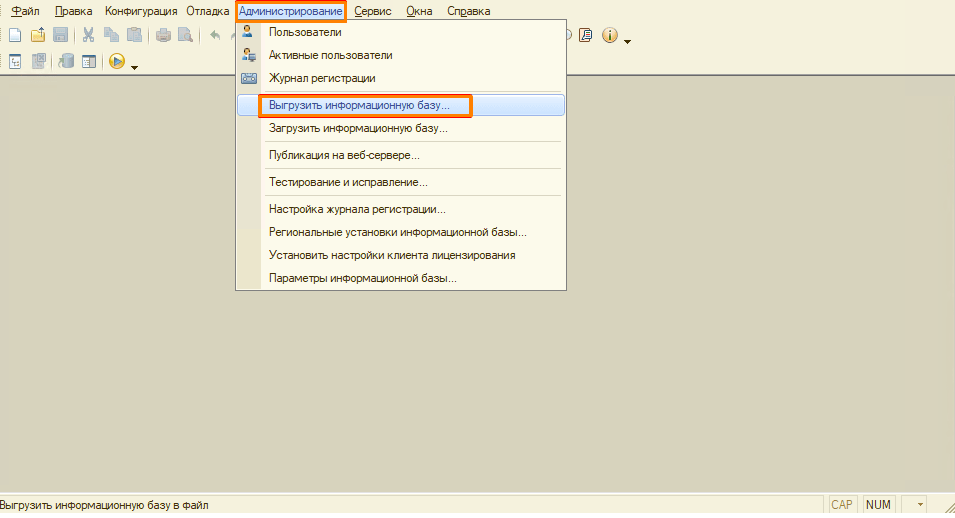Click the Save floppy disk icon
The height and width of the screenshot is (518, 955).
point(60,35)
